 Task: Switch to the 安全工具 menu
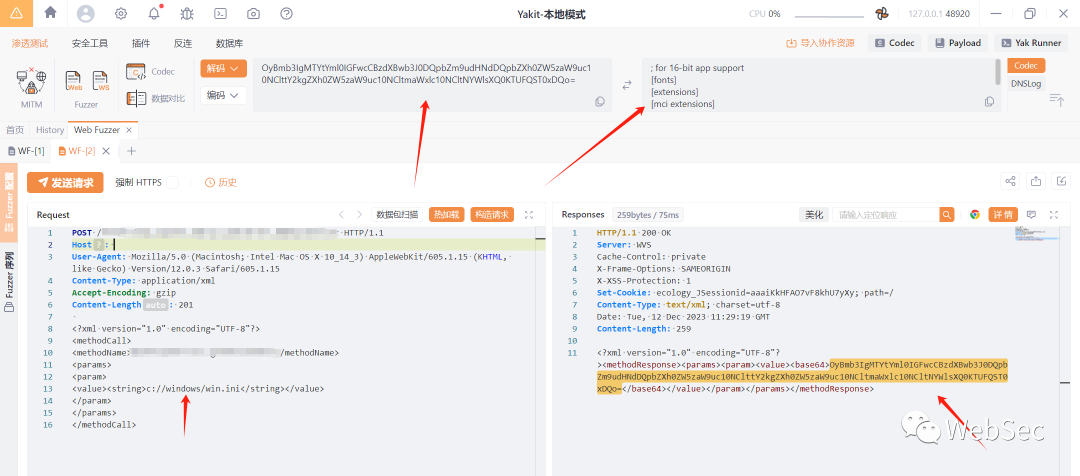pyautogui.click(x=90, y=43)
